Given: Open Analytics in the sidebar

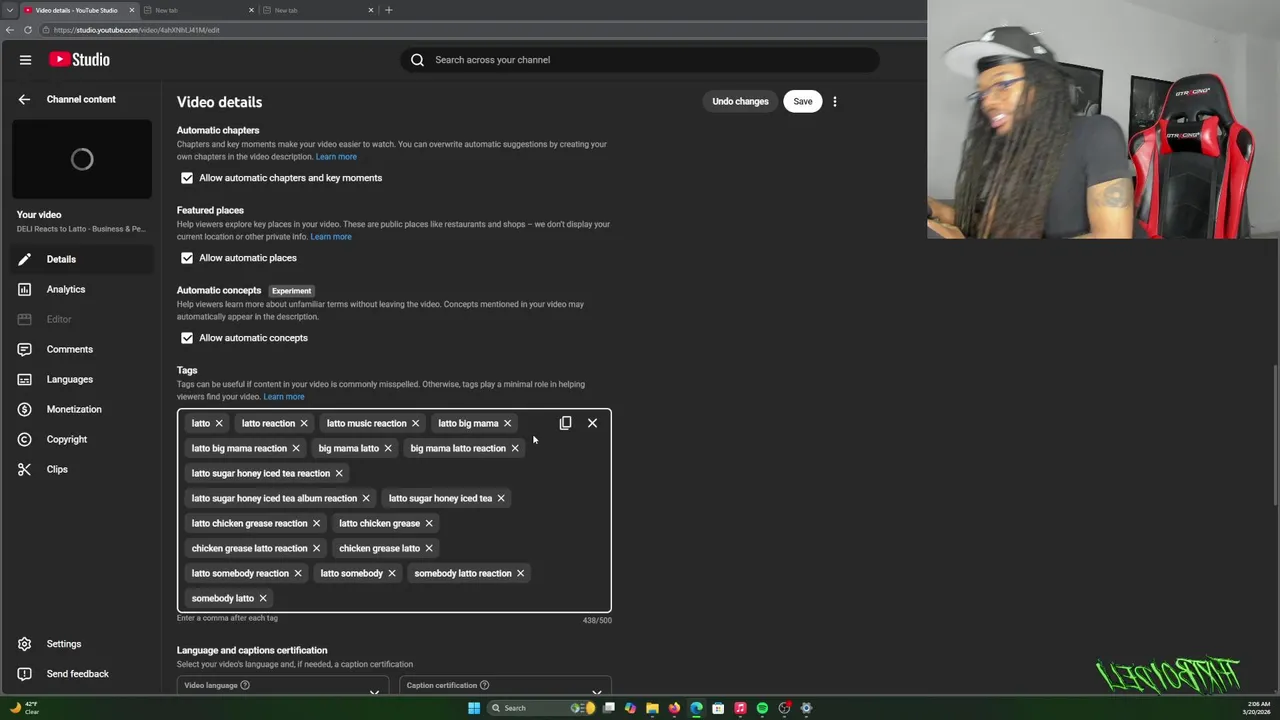Looking at the screenshot, I should (66, 289).
